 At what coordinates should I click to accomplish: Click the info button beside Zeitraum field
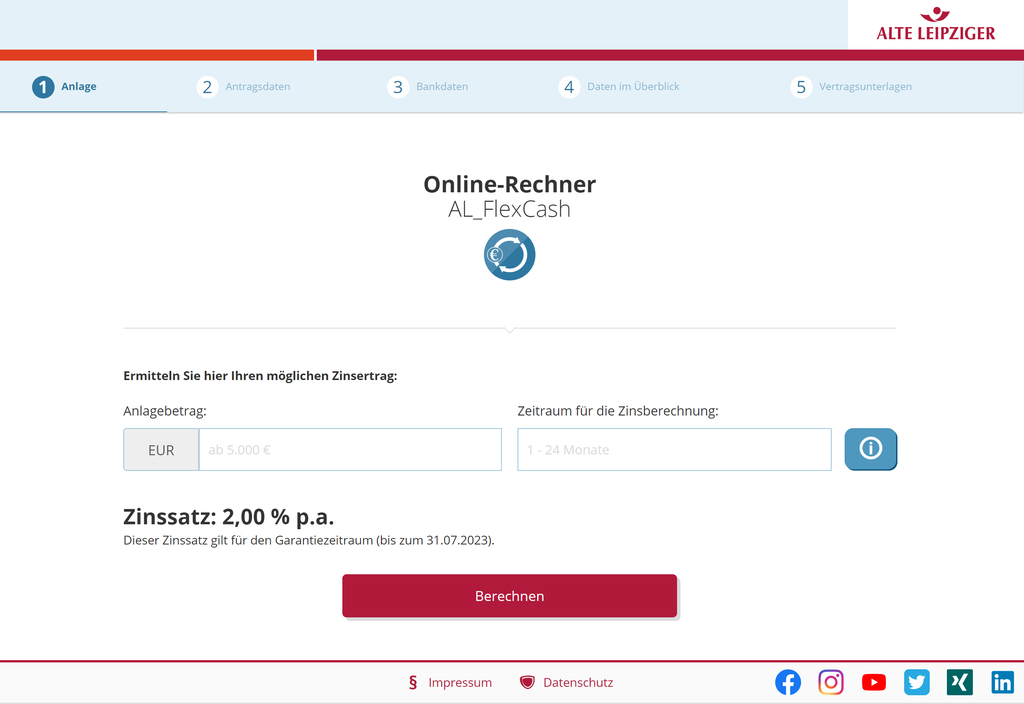(x=871, y=449)
